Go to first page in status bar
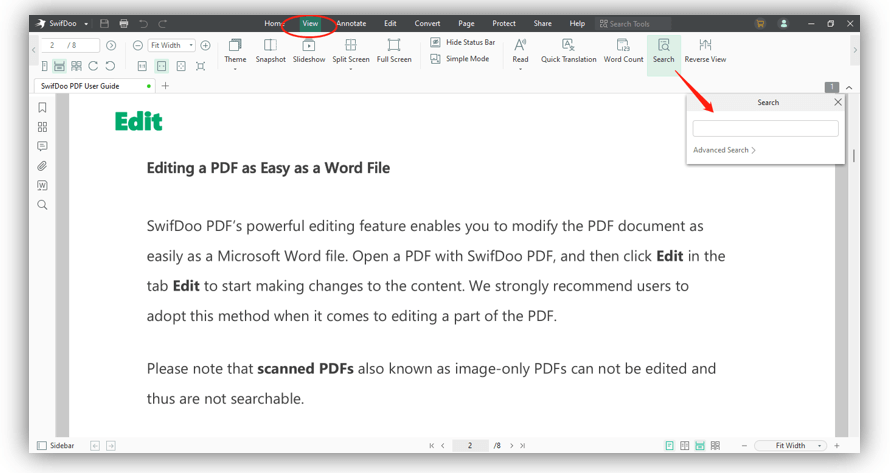 432,446
